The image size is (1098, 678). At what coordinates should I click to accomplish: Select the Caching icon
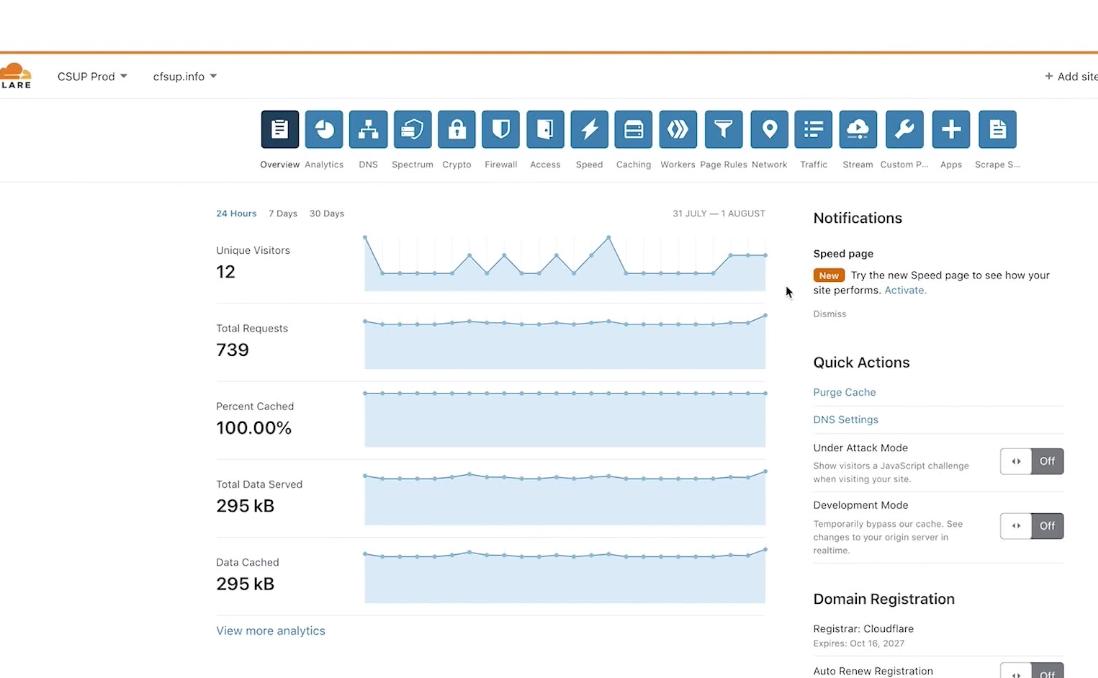[633, 128]
